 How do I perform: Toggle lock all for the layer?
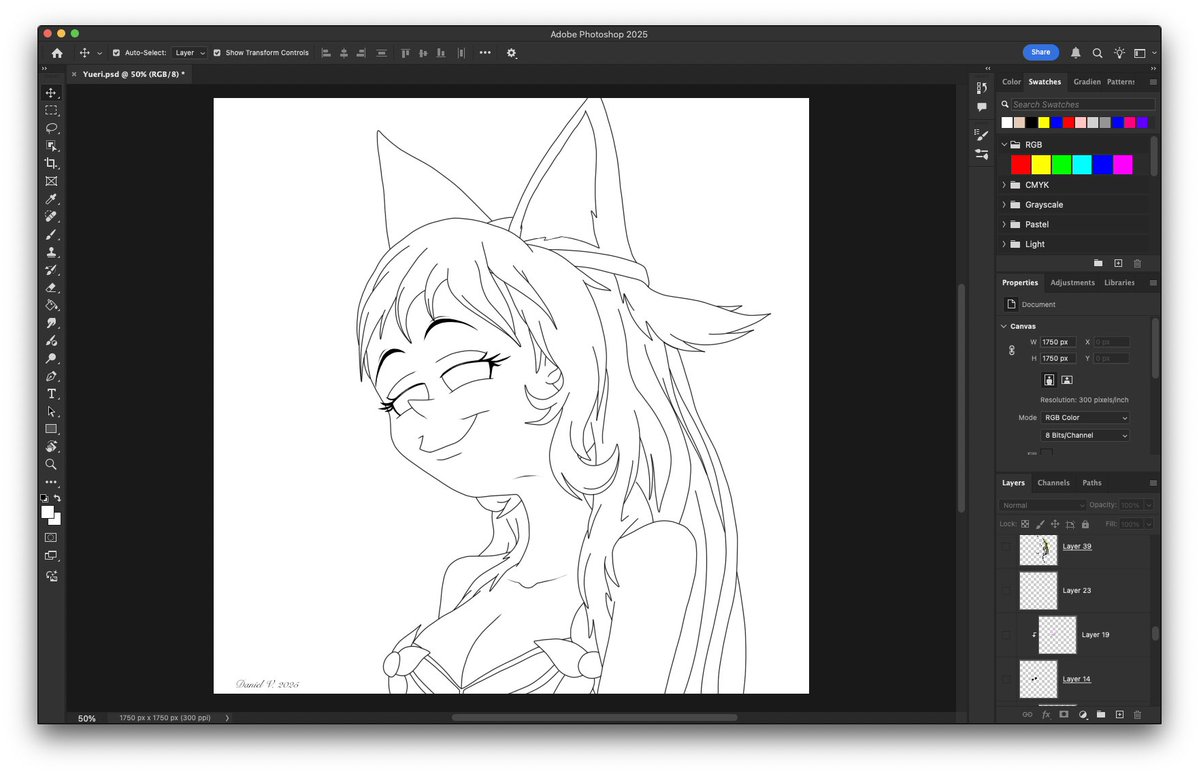(x=1085, y=524)
